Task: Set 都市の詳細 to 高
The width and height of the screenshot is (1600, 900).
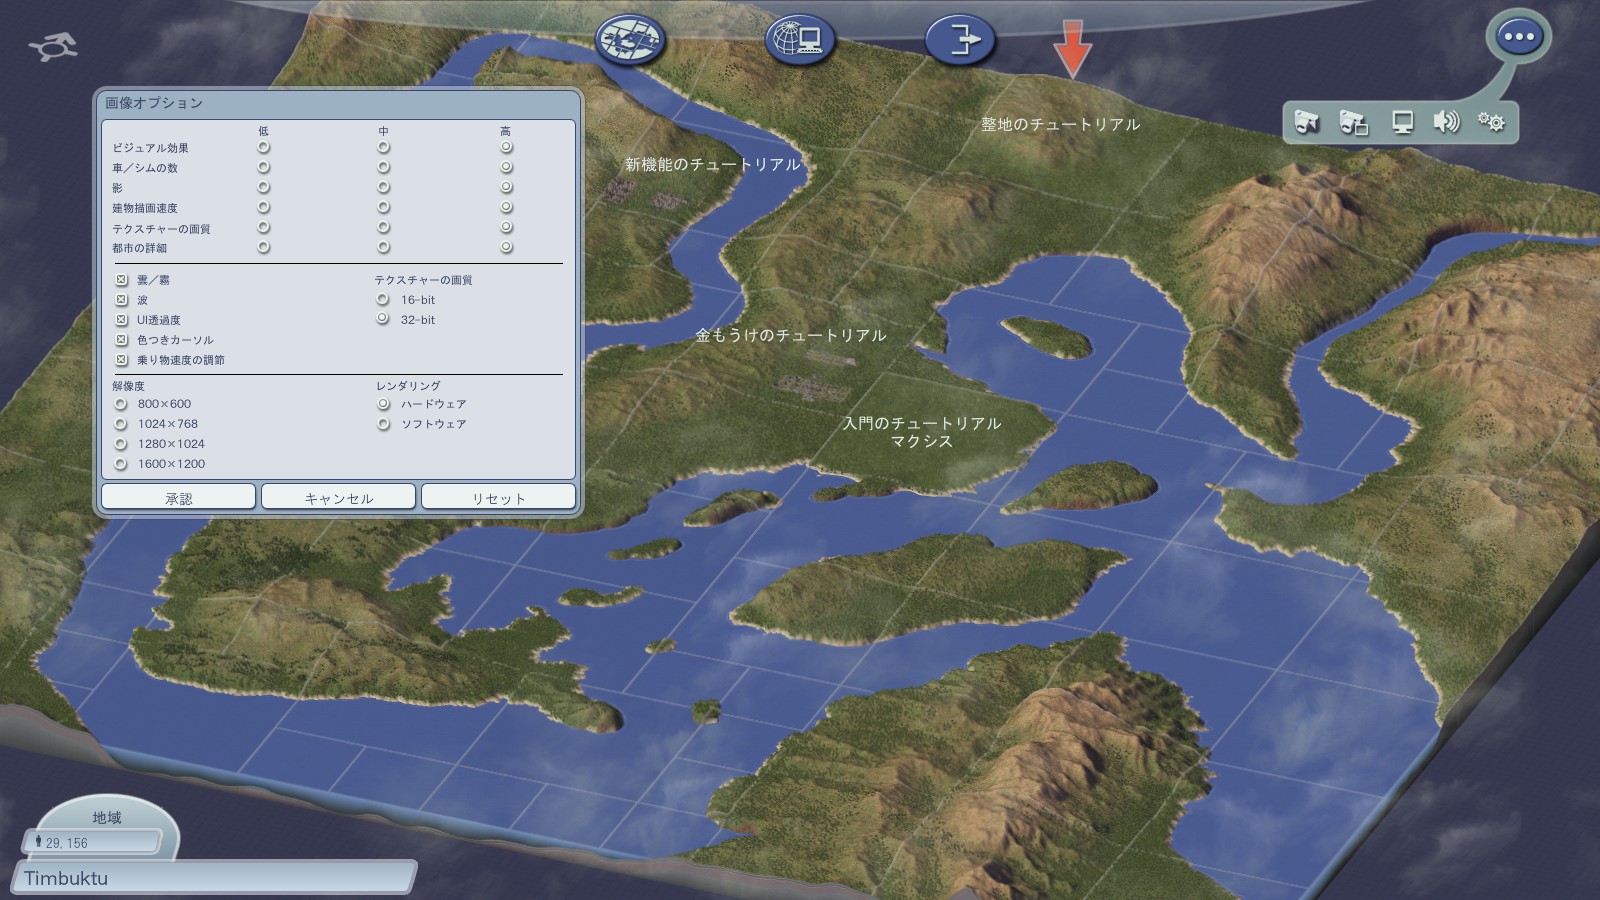Action: (506, 247)
